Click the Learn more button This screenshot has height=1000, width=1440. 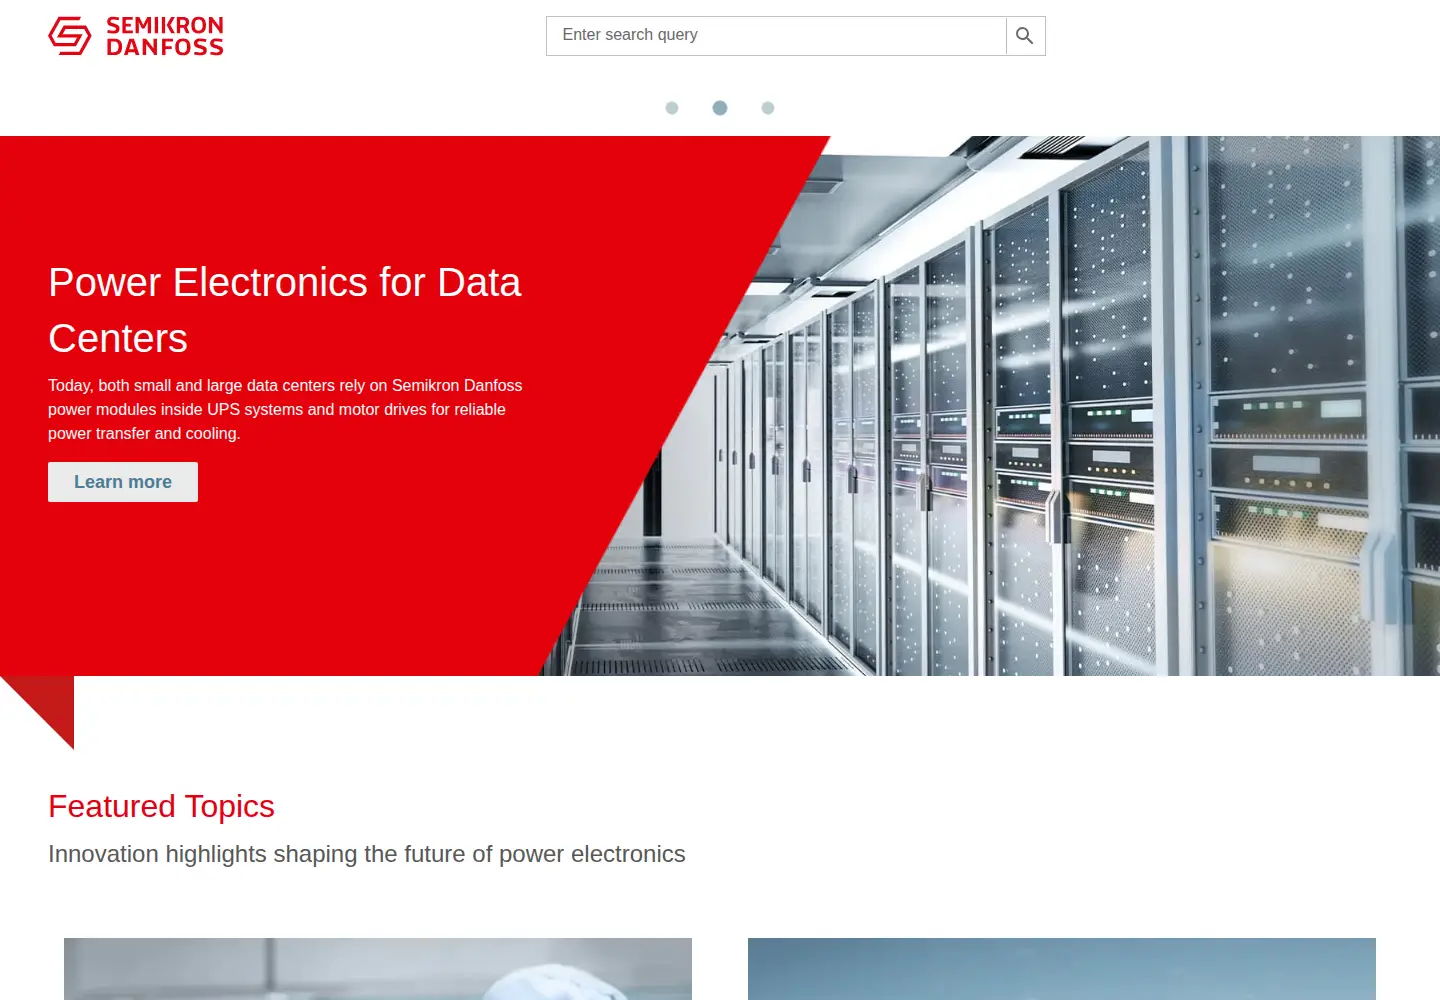click(x=123, y=482)
